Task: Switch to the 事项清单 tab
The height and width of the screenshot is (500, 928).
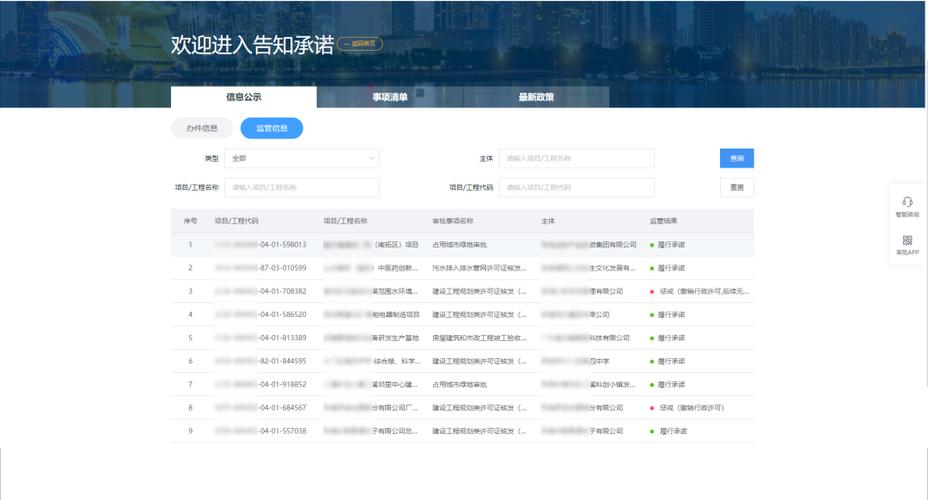Action: click(x=390, y=97)
